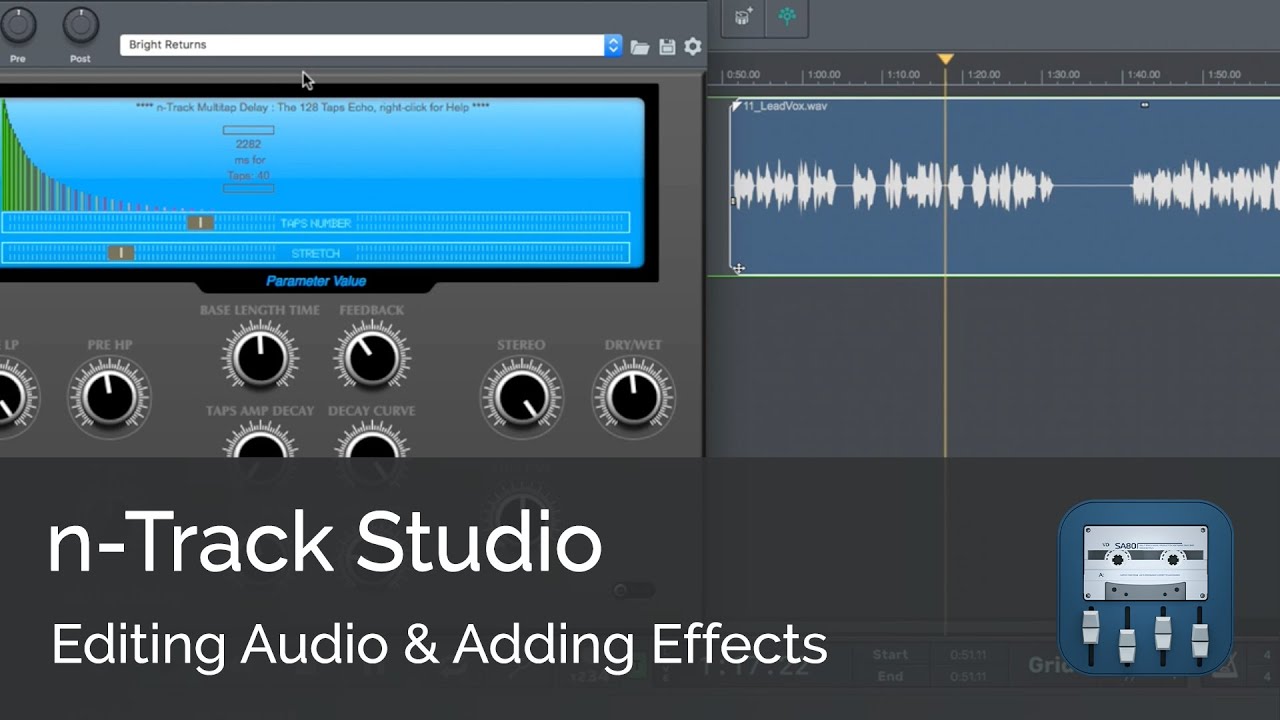Open plugin settings gear icon
1280x720 pixels.
click(x=692, y=46)
